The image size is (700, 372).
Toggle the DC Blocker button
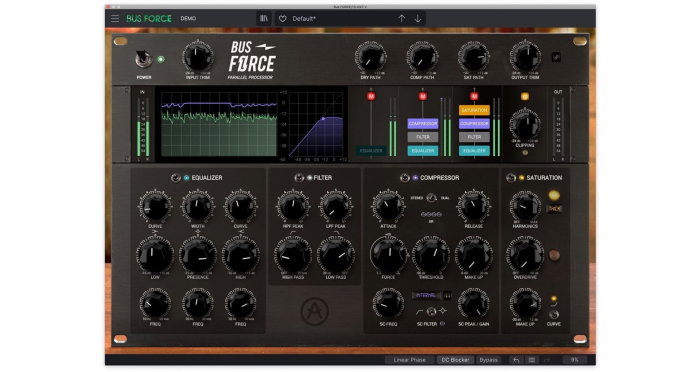tap(455, 359)
